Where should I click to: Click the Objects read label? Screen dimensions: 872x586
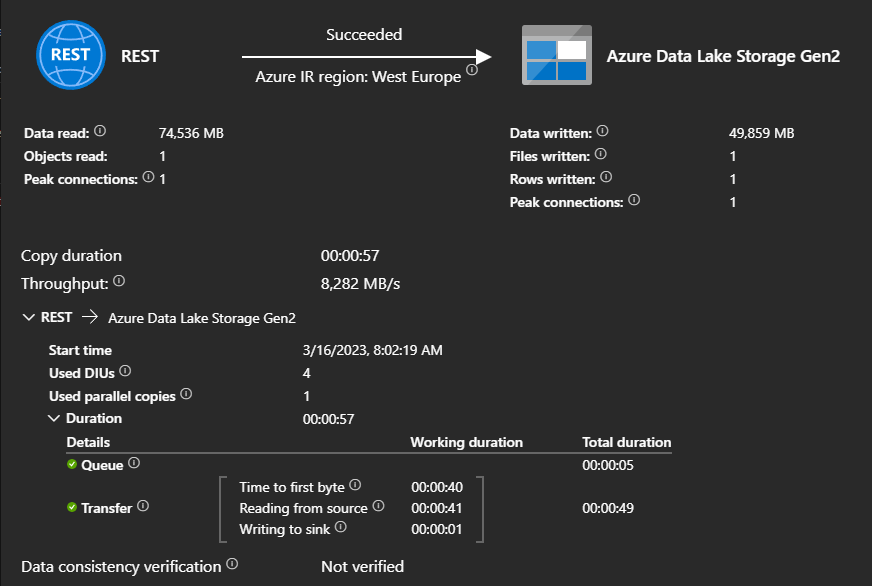coord(66,156)
